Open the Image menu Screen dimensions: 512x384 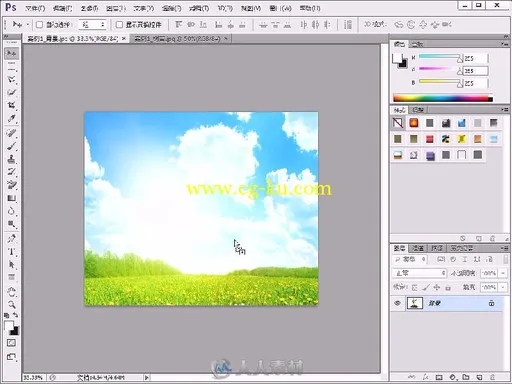pos(89,8)
